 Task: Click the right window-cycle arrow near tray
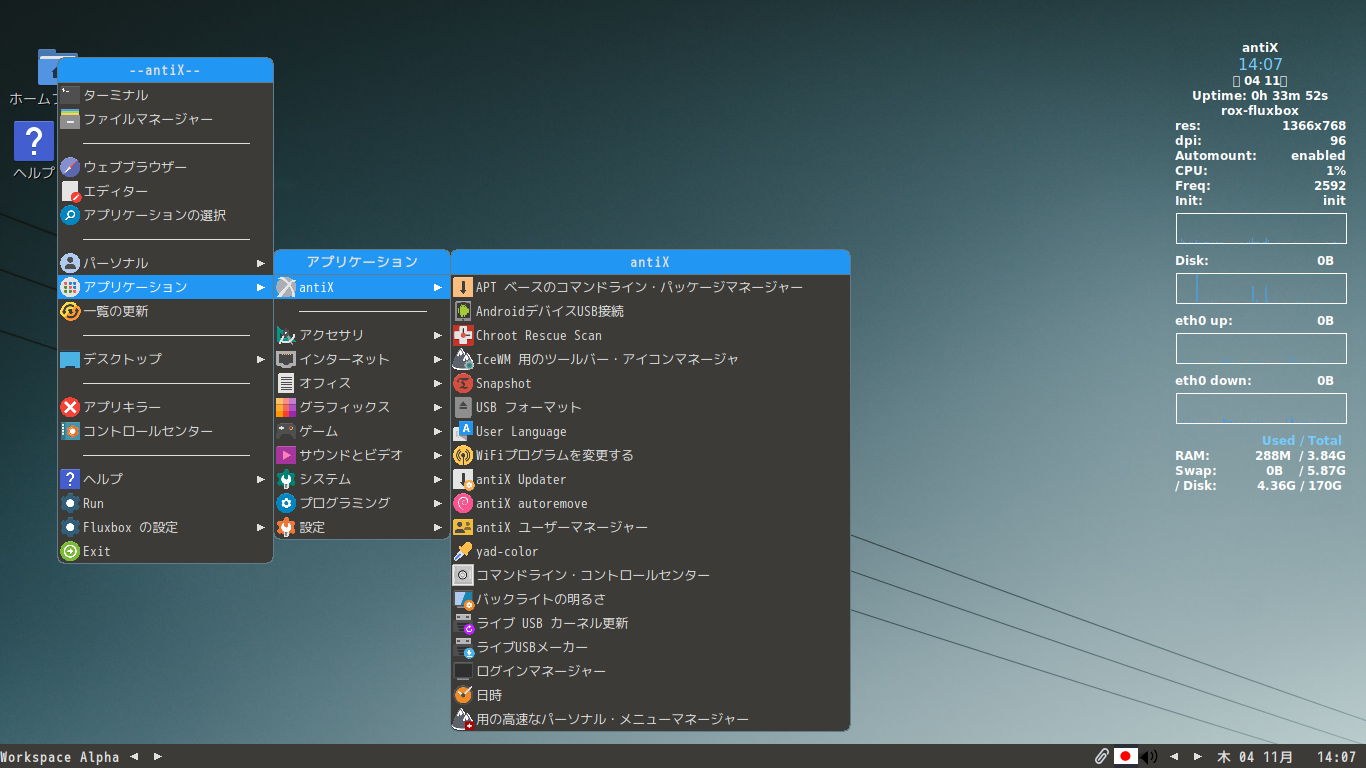(1198, 756)
